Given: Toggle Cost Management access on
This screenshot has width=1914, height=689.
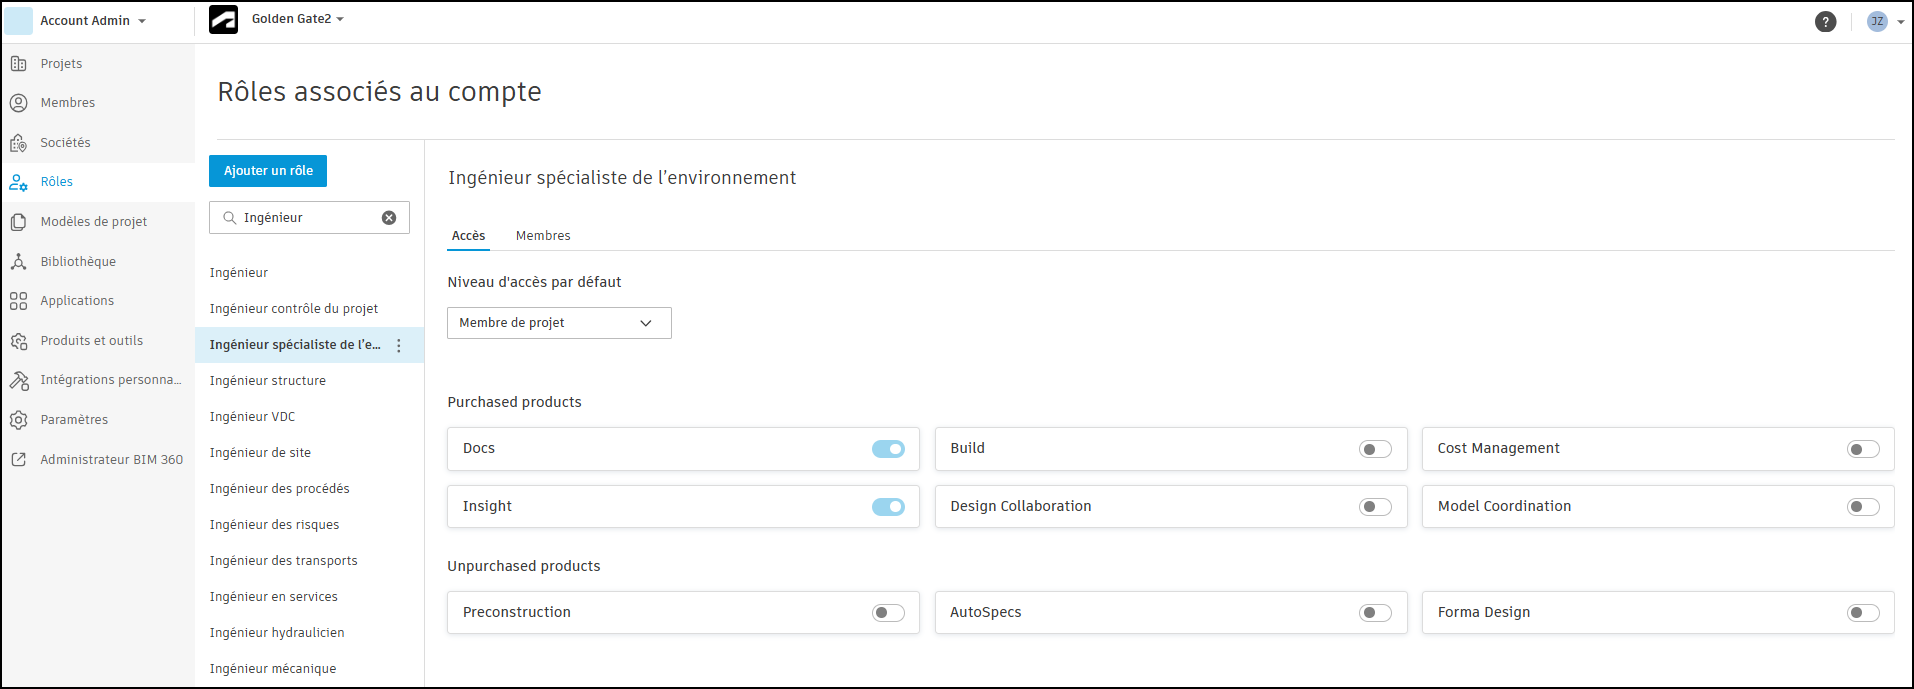Looking at the screenshot, I should pyautogui.click(x=1863, y=449).
